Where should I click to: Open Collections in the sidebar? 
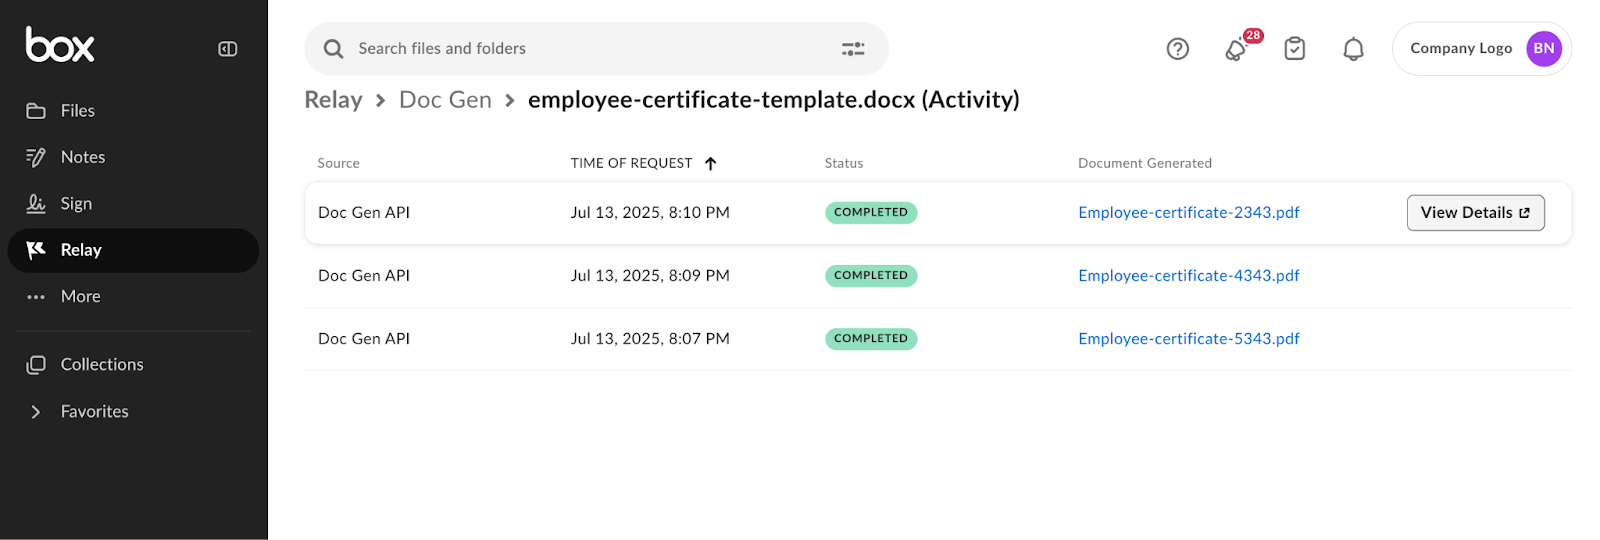click(x=101, y=365)
